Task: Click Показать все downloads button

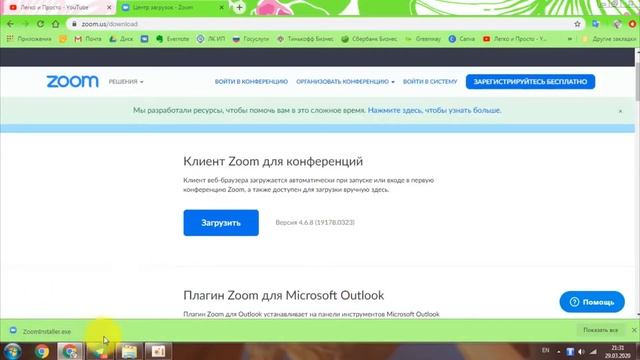Action: click(600, 330)
